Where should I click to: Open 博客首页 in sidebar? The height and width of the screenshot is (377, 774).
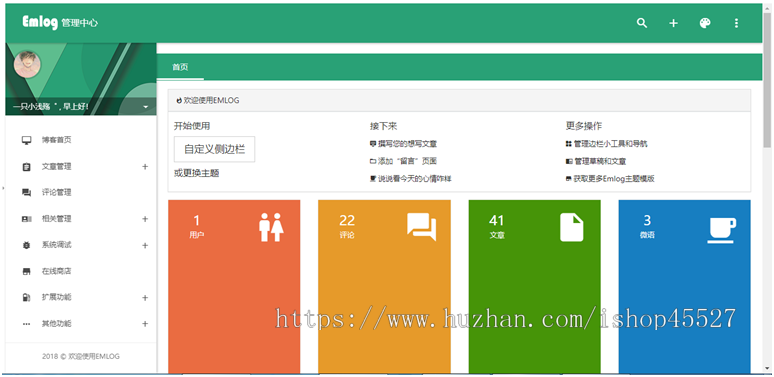point(56,140)
